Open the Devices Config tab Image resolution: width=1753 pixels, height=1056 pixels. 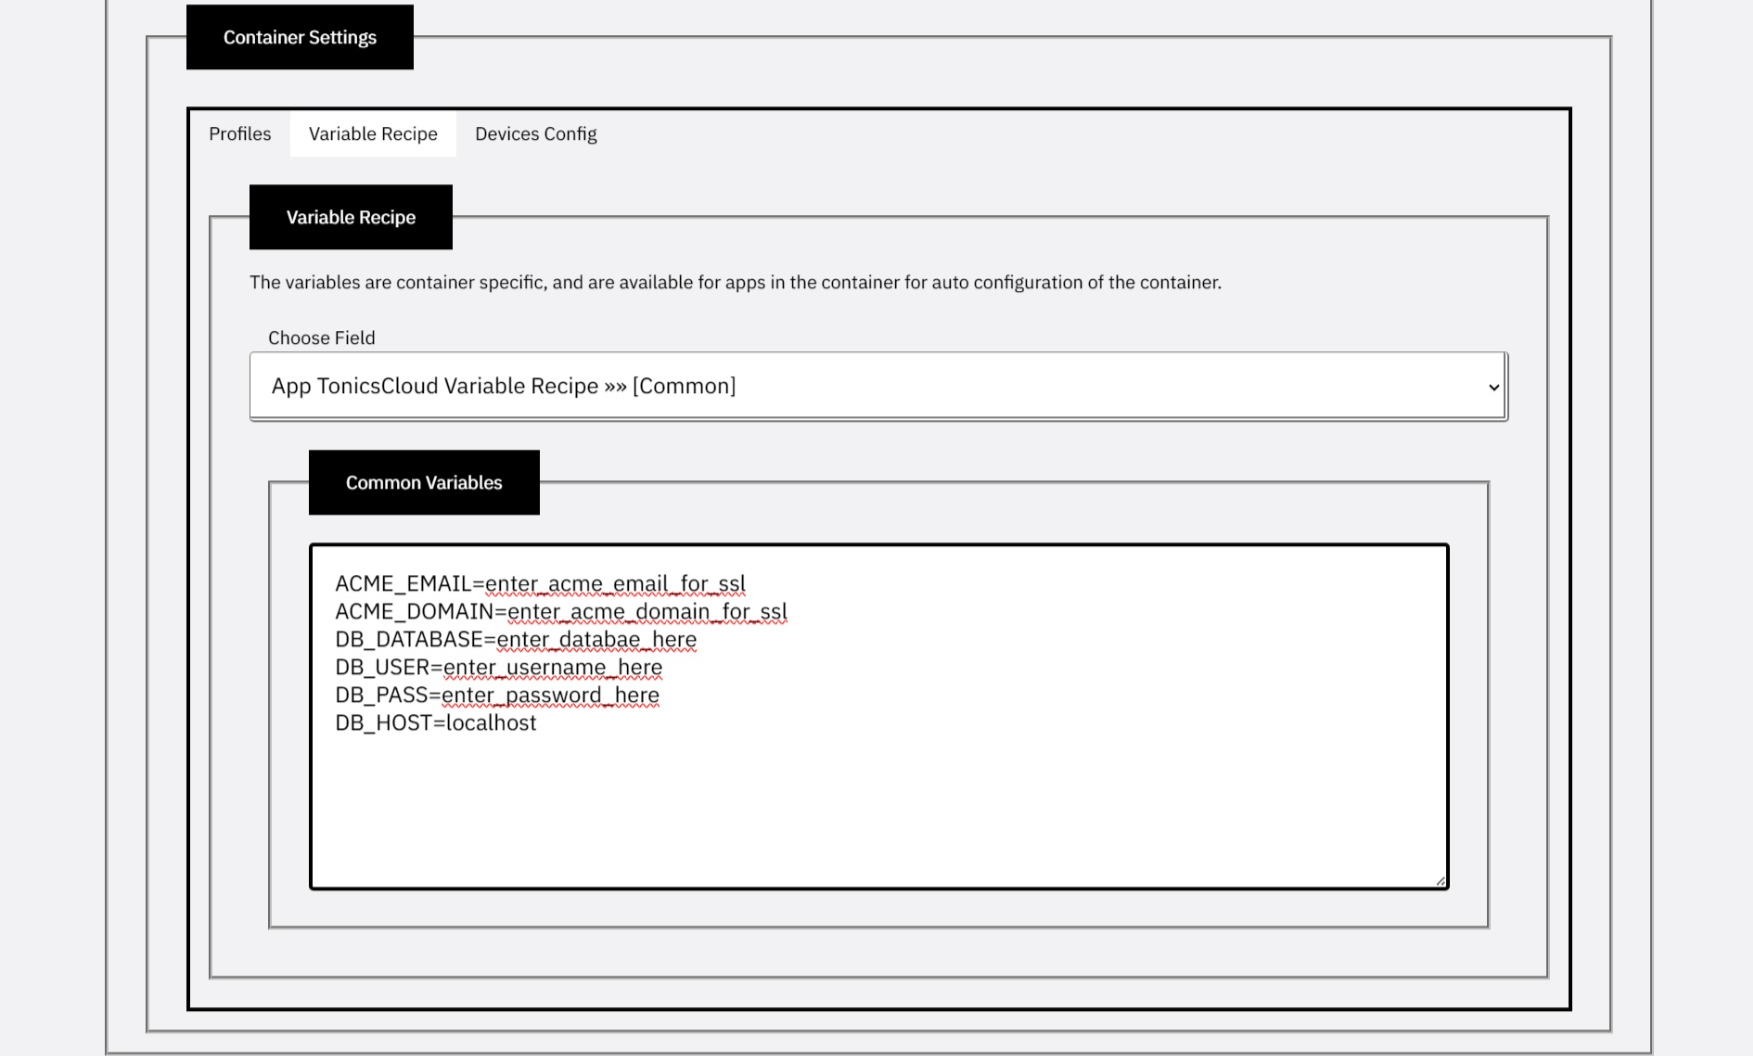pyautogui.click(x=536, y=134)
